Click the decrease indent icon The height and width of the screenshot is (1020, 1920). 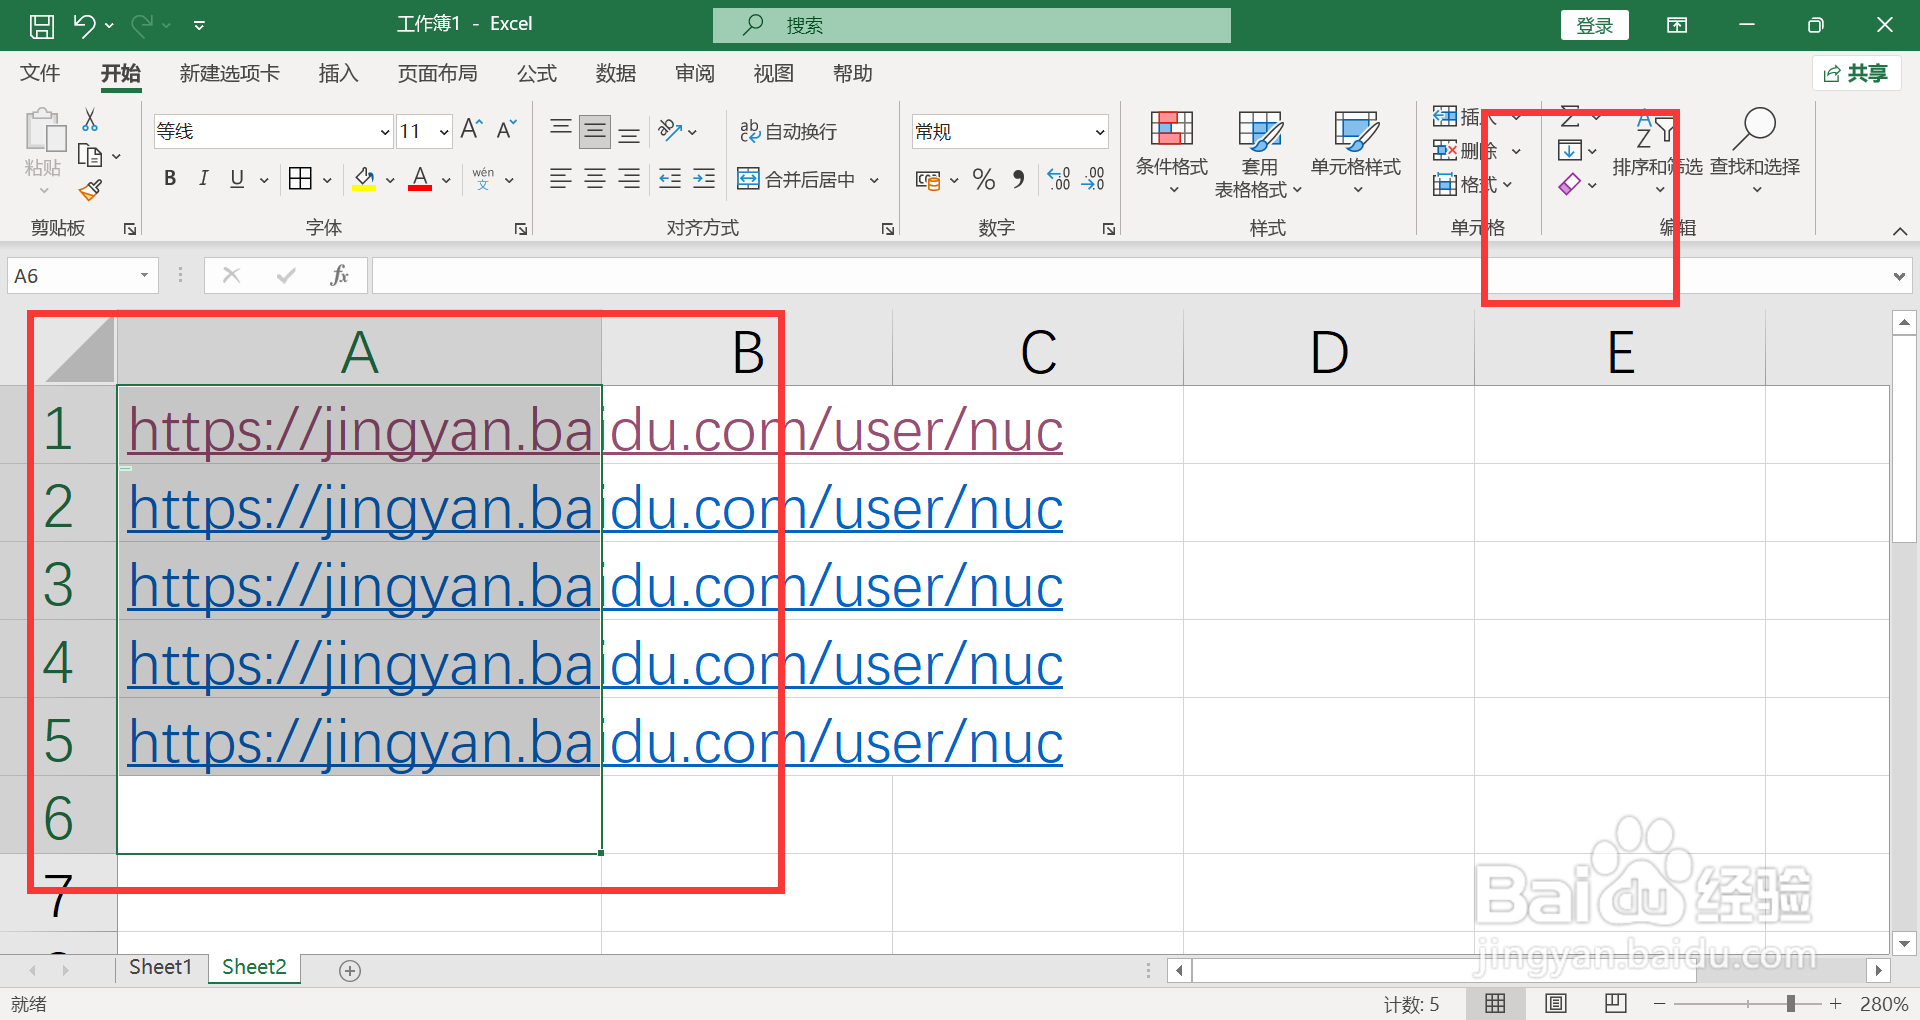coord(670,179)
